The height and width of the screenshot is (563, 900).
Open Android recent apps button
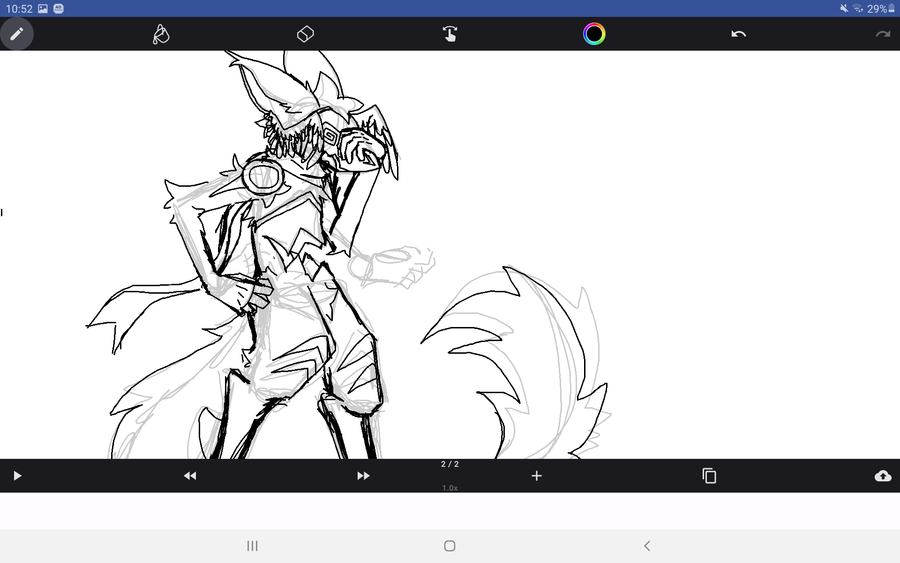pos(252,546)
